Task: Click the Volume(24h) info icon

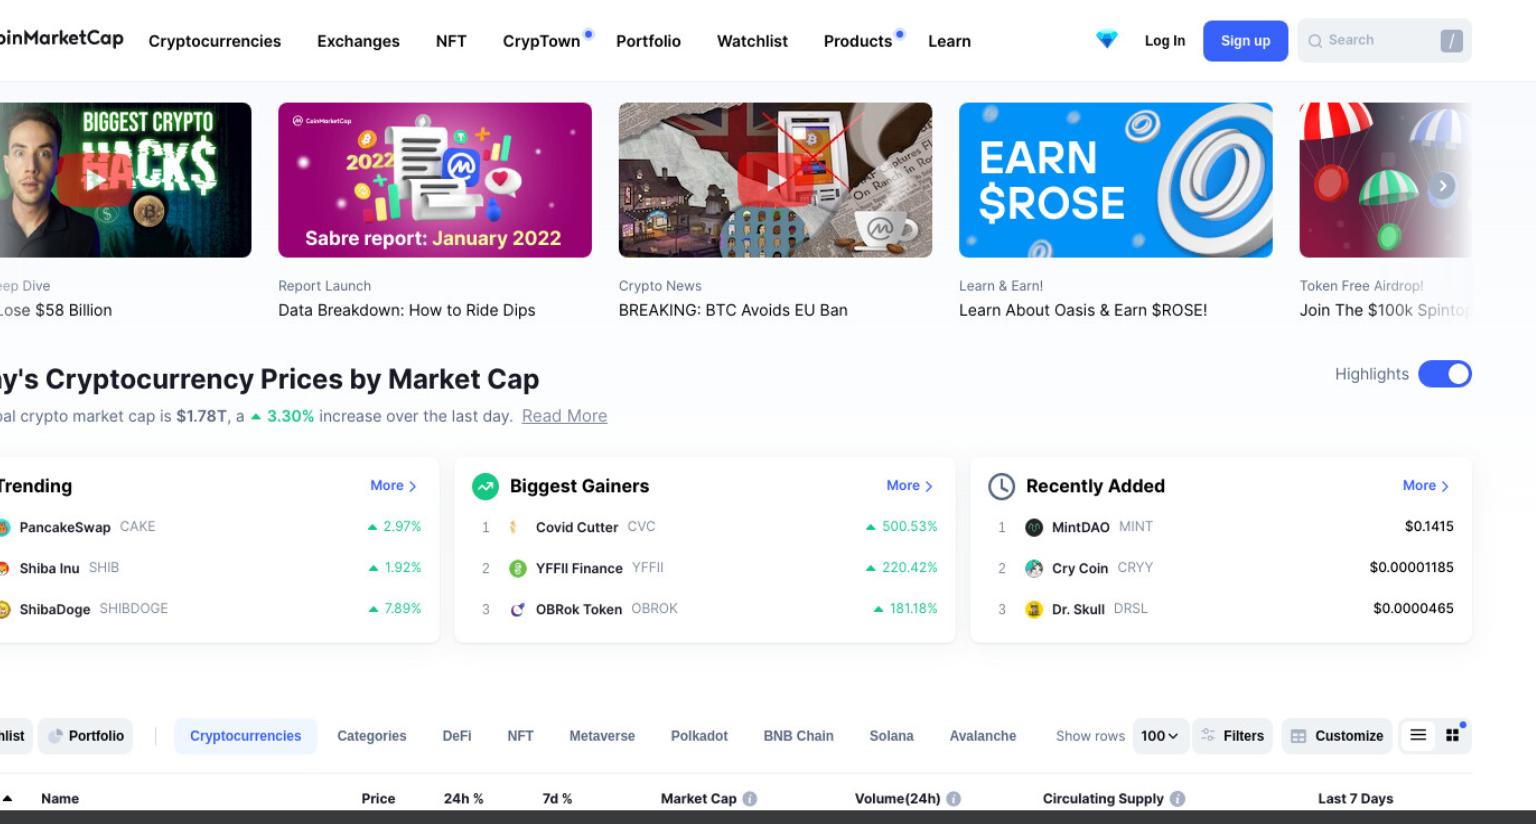Action: [953, 798]
